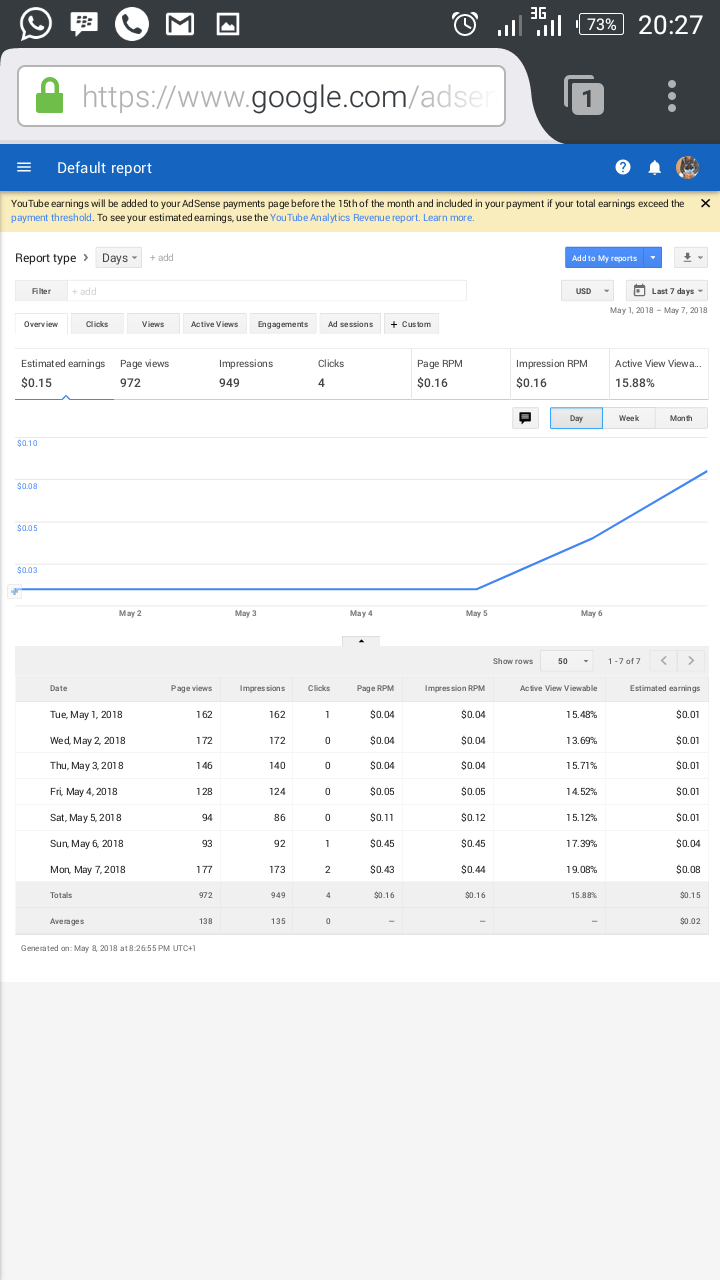Open the USD currency dropdown

point(587,291)
